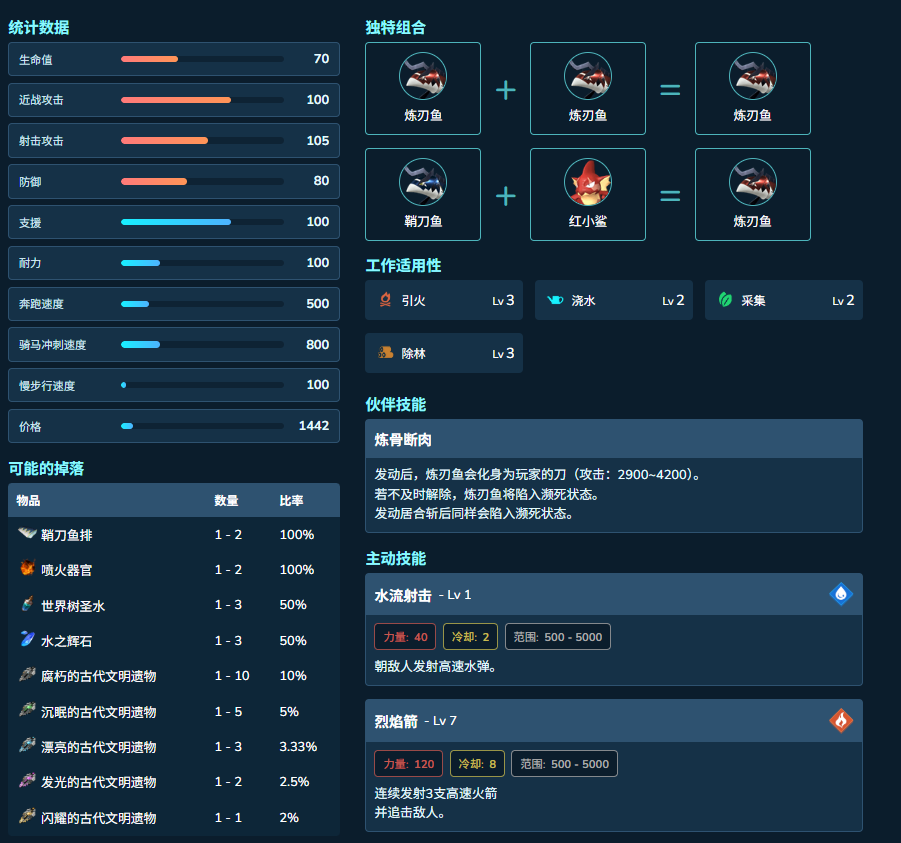
Task: Click the 浇水 watering can icon
Action: (555, 299)
